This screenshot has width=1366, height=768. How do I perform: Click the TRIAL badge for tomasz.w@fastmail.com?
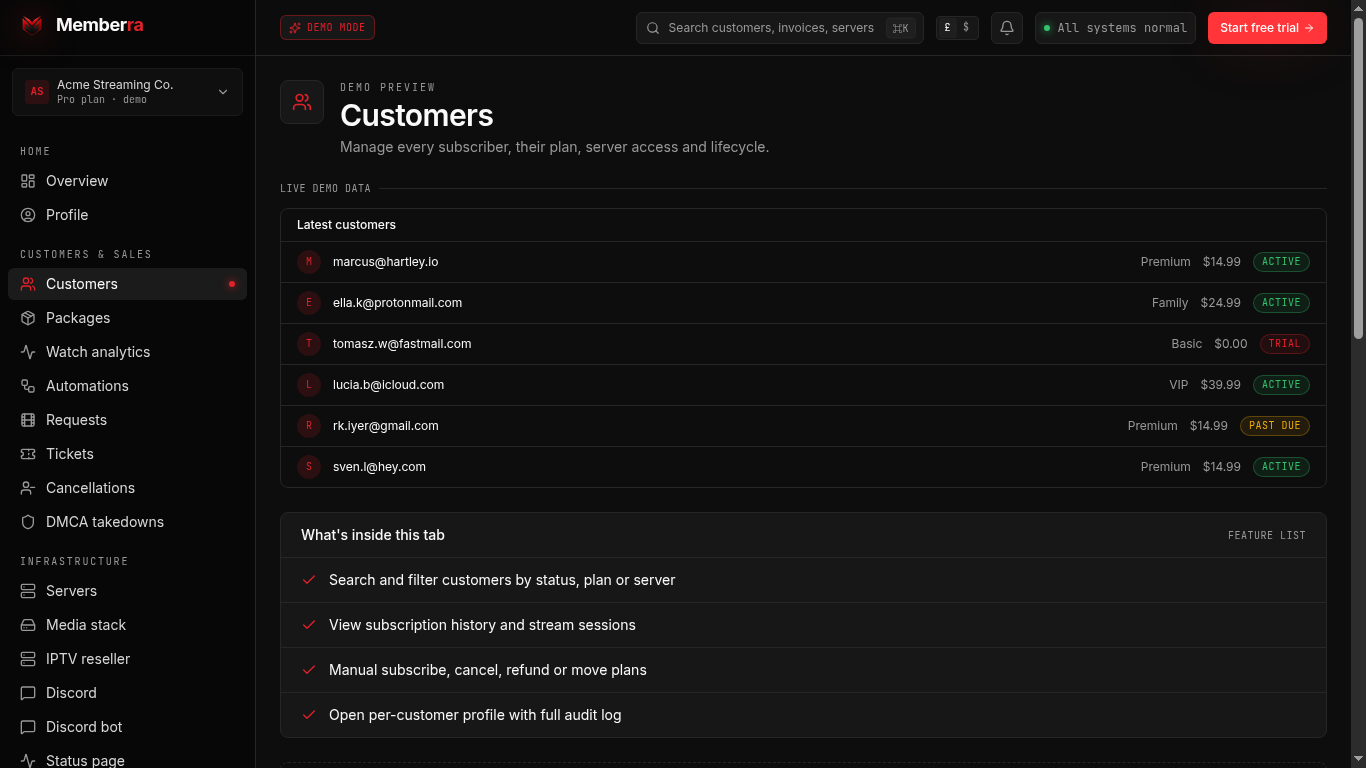pos(1284,344)
